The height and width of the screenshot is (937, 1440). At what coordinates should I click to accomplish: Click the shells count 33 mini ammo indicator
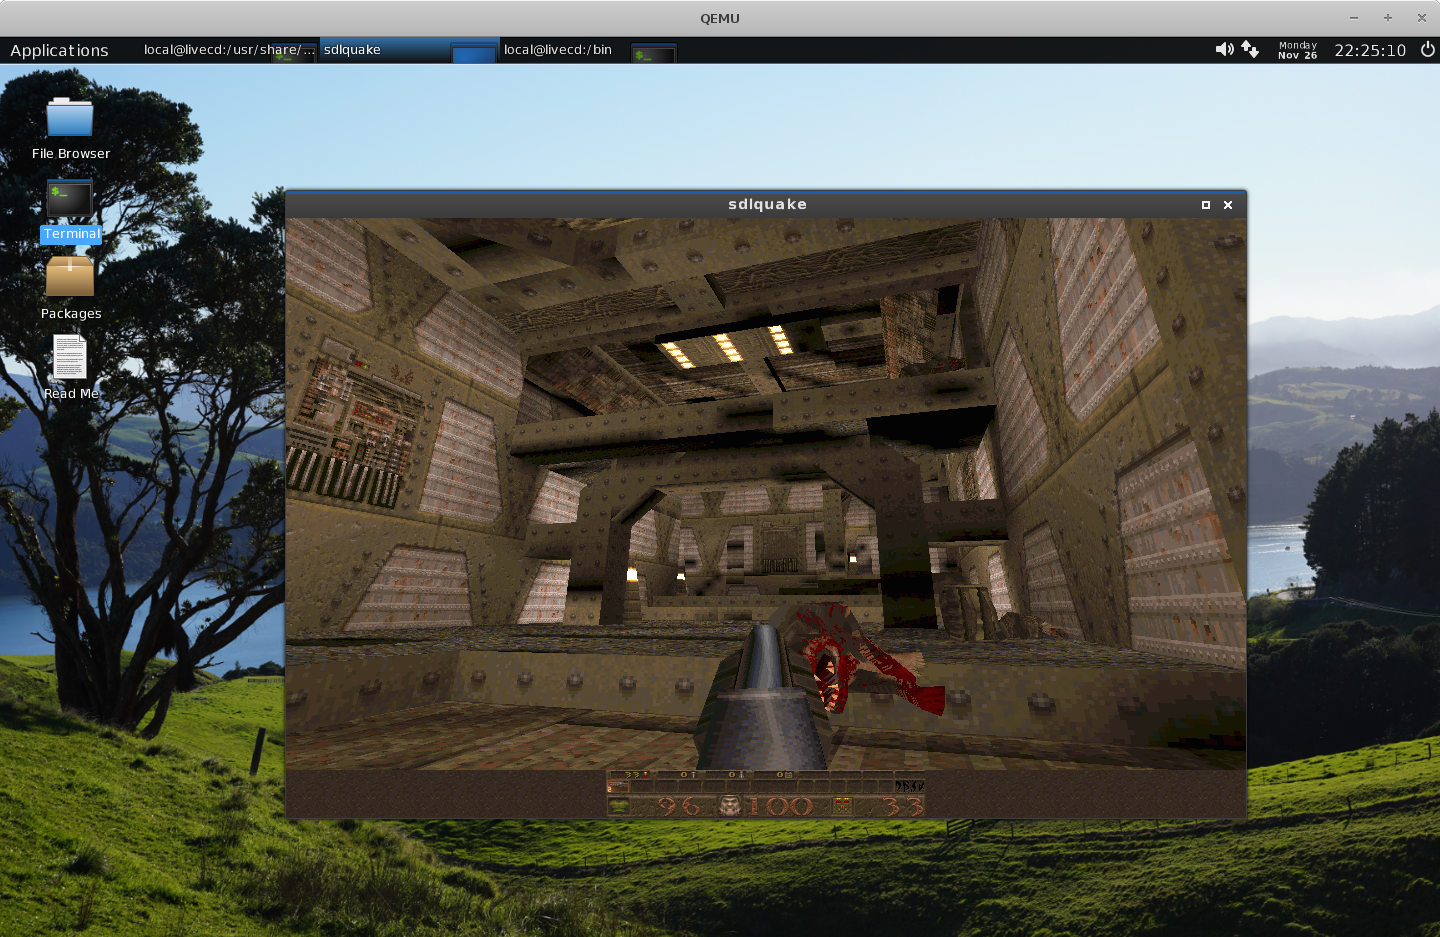635,774
